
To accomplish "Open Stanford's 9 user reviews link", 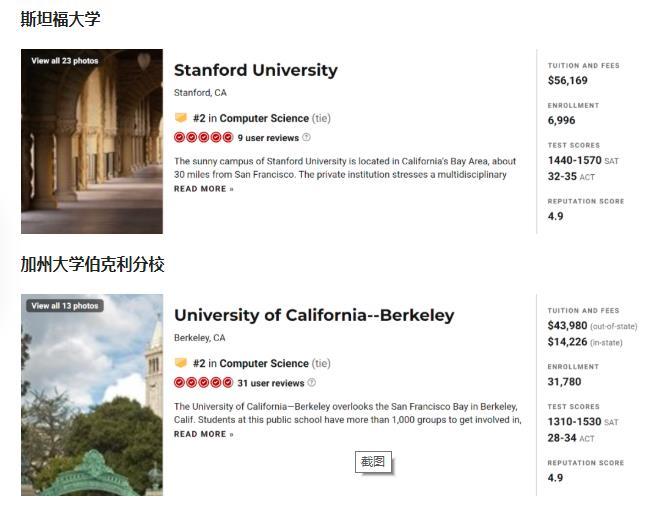I will point(268,138).
